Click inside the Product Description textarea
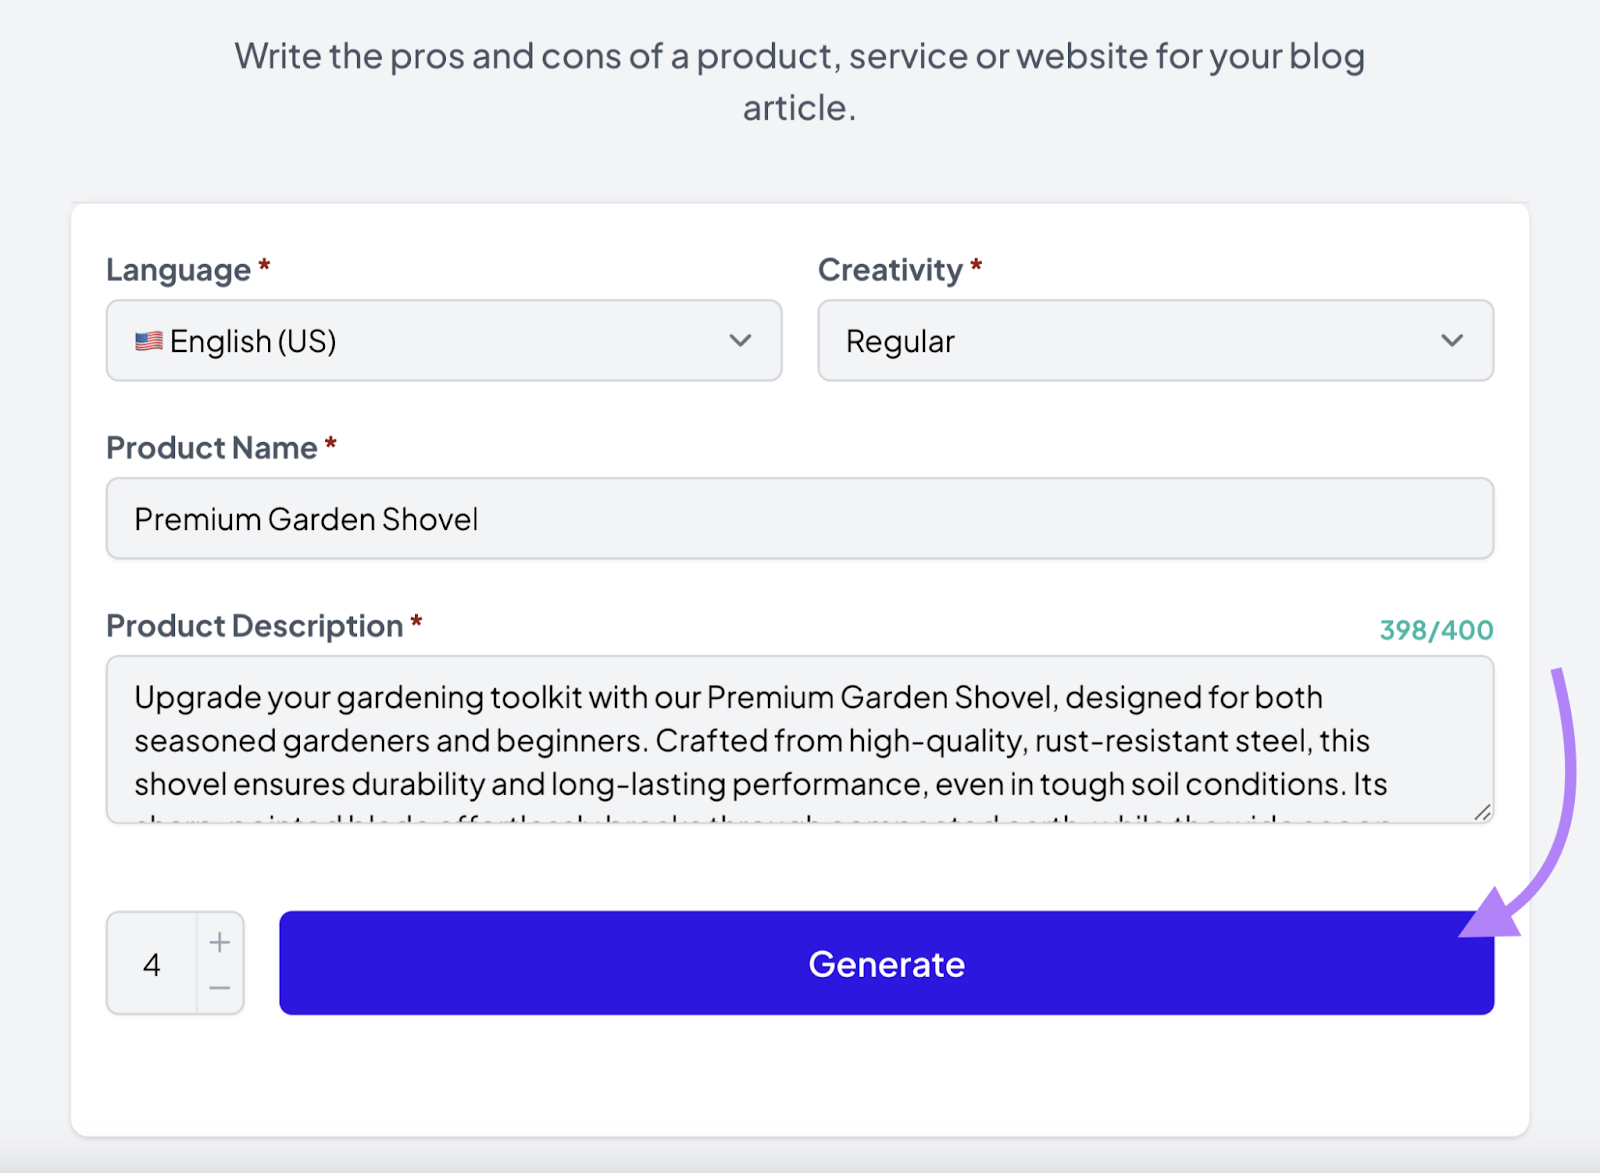The height and width of the screenshot is (1173, 1600). tap(798, 740)
